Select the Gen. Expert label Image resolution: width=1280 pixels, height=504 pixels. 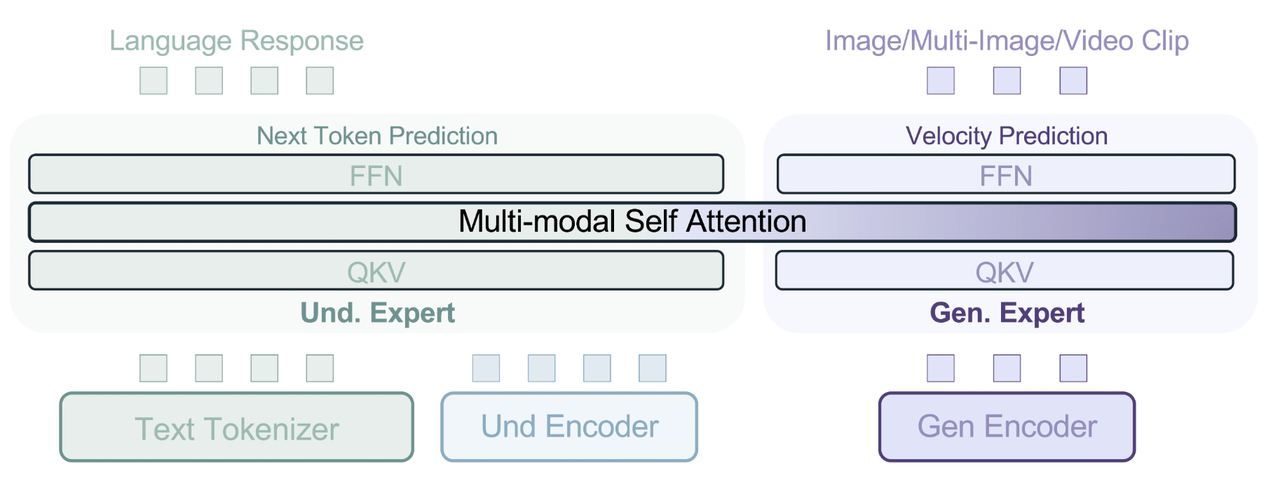pos(1007,313)
